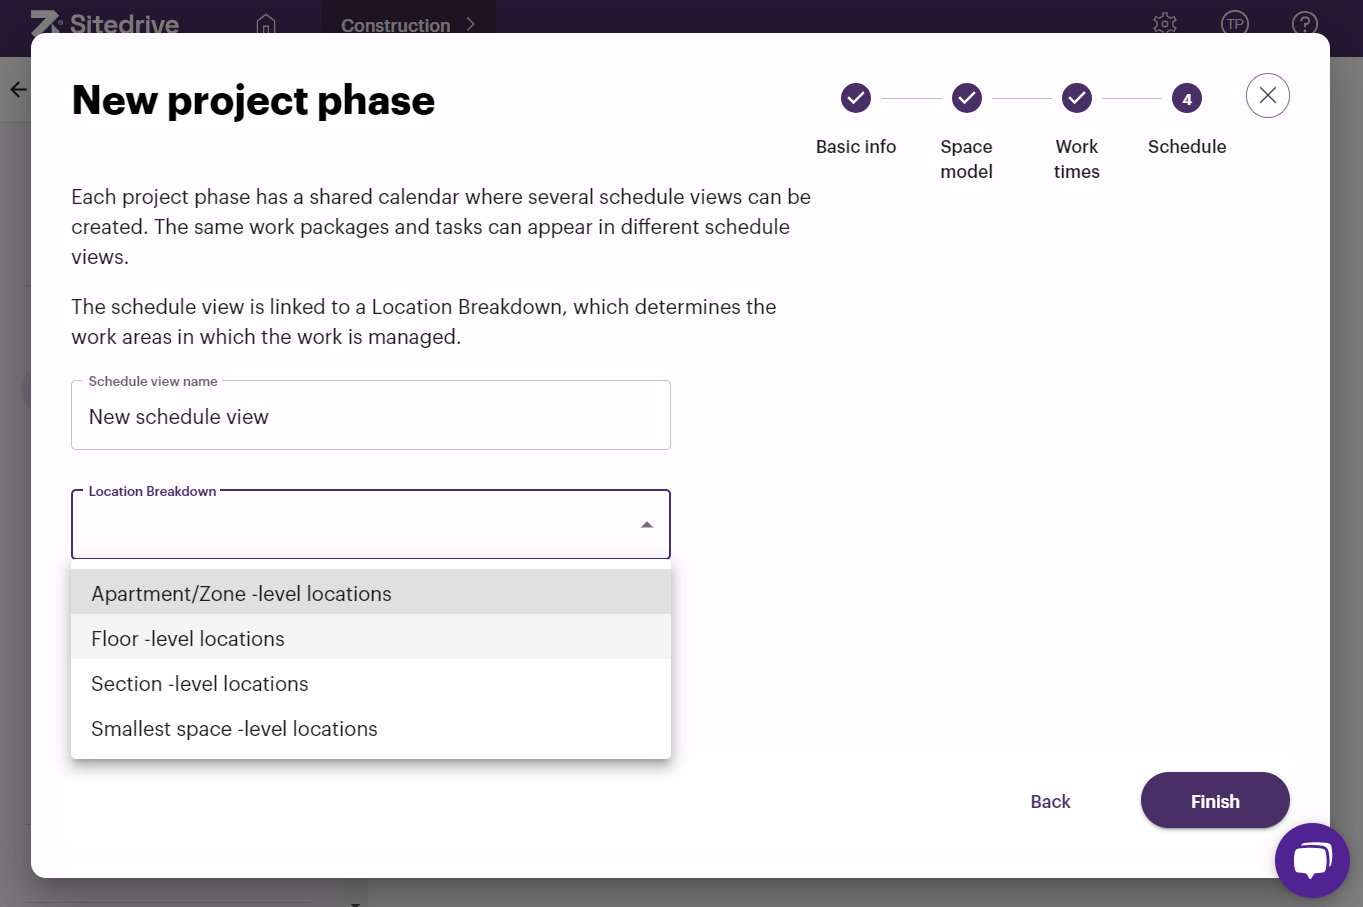Click the Schedule view name field

click(371, 415)
